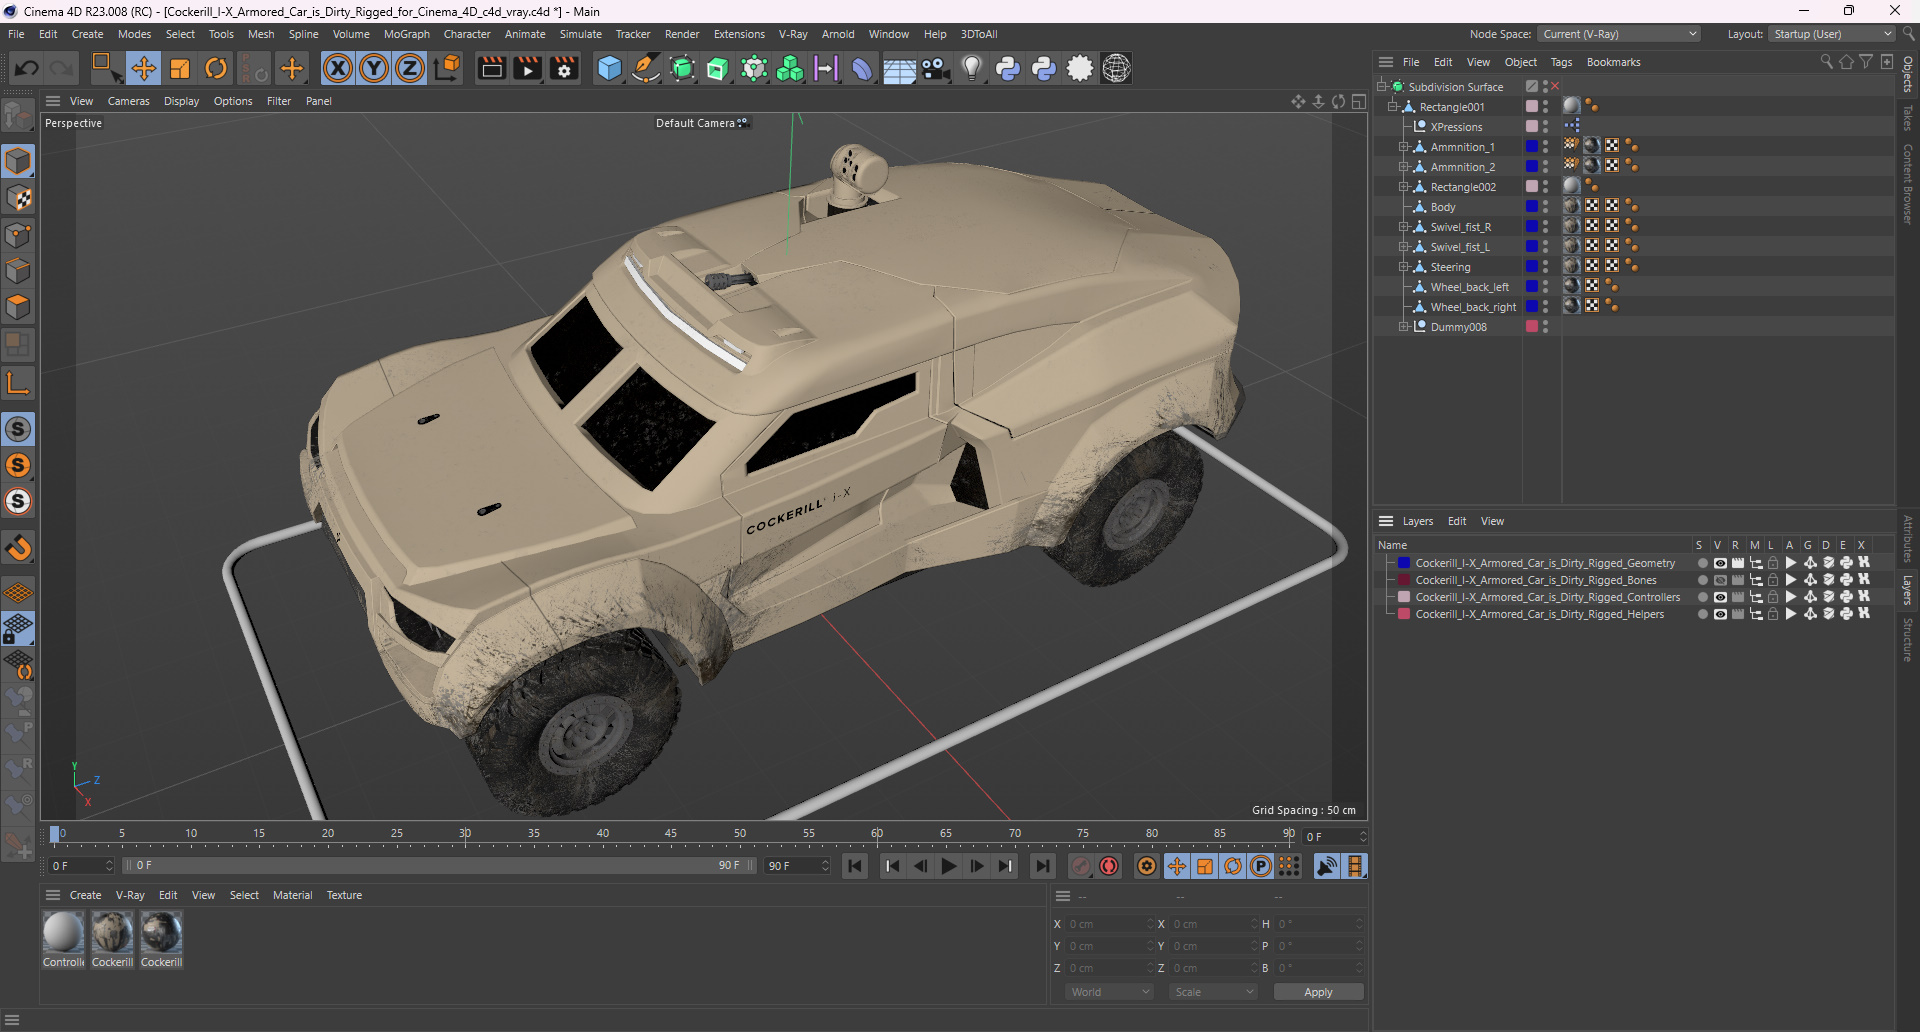The height and width of the screenshot is (1032, 1920).
Task: Click the Apply button
Action: 1318,992
